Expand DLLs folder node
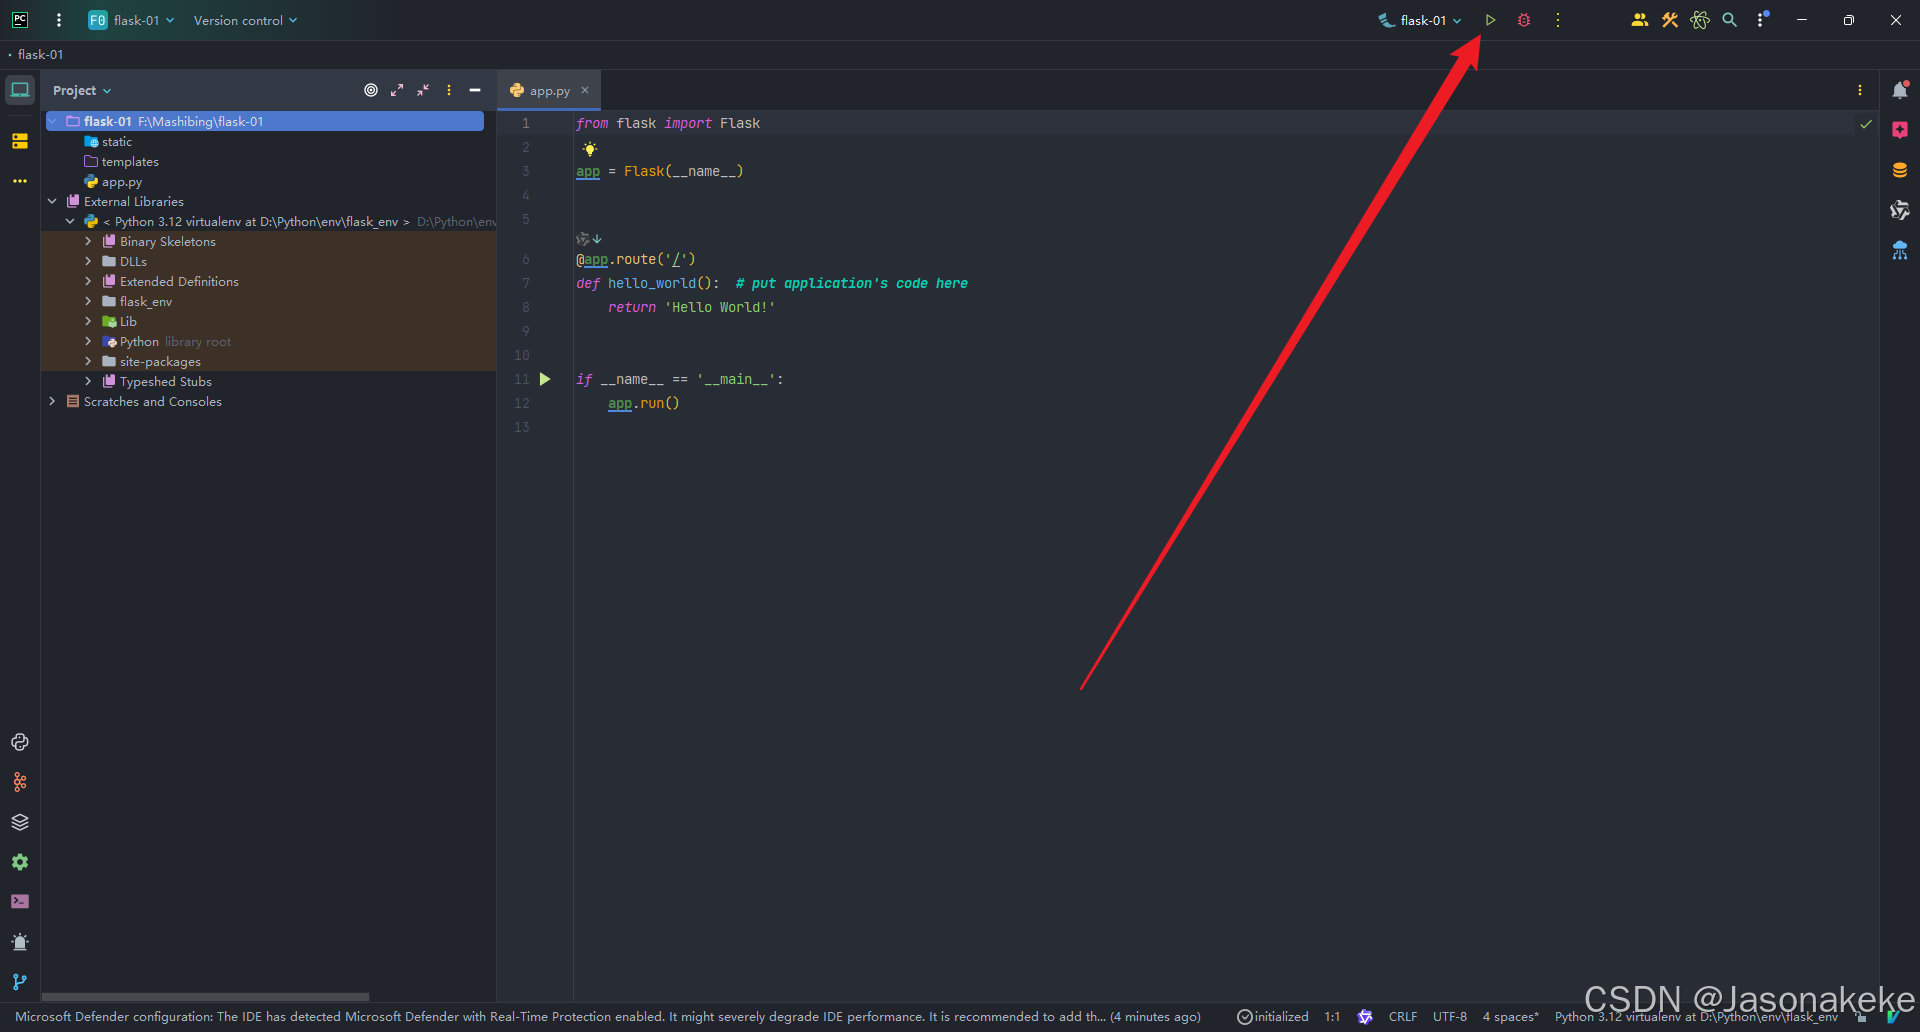 click(88, 261)
